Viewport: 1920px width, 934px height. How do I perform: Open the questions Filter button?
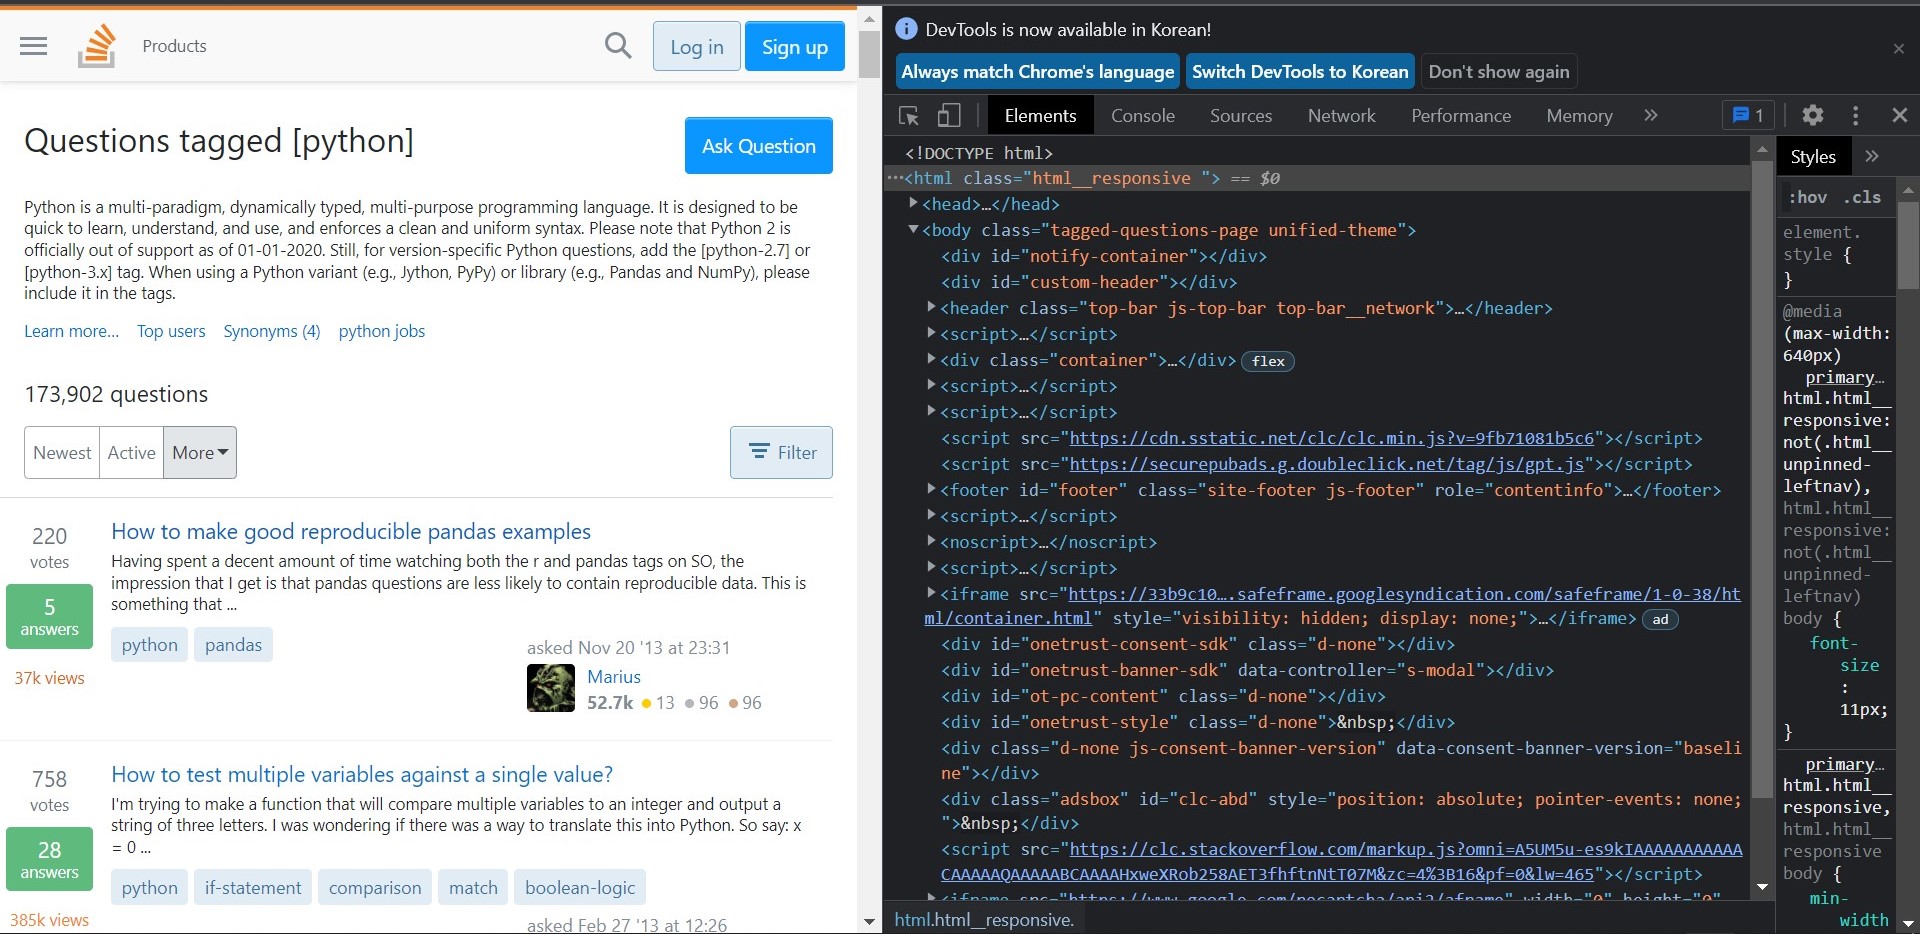pyautogui.click(x=781, y=452)
